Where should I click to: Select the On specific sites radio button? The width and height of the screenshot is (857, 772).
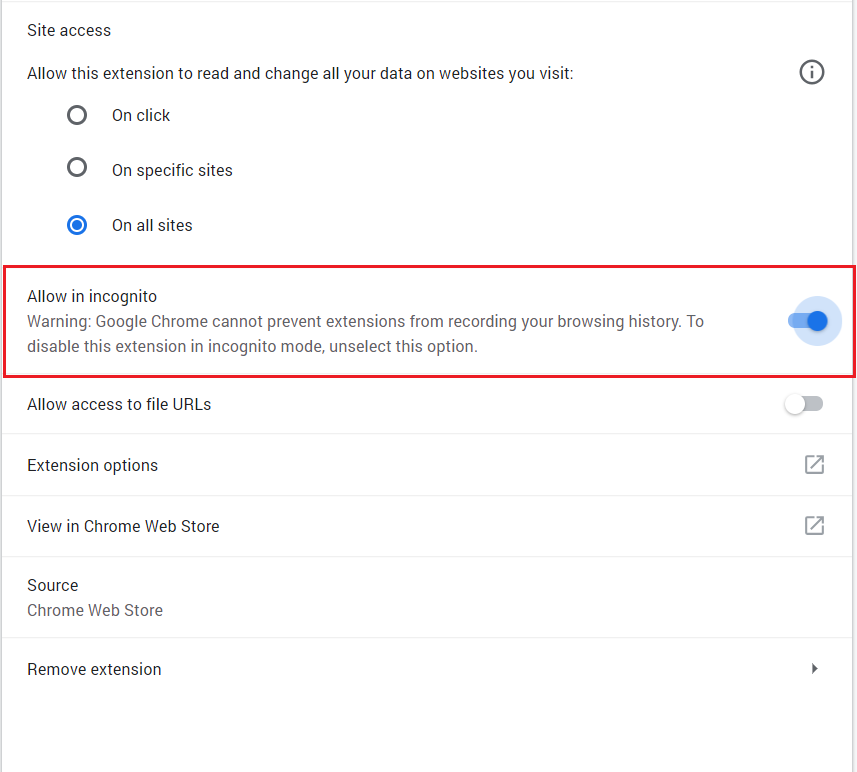(77, 167)
